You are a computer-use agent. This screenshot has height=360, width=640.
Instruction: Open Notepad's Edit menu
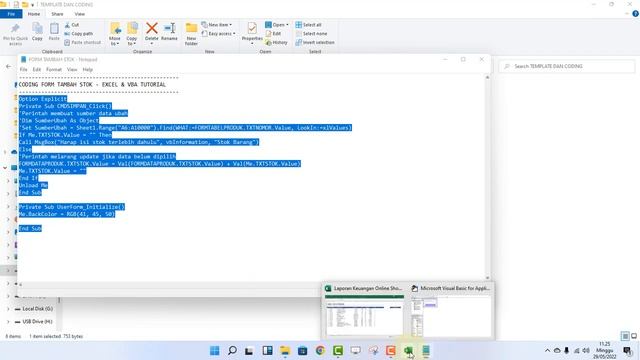tap(37, 70)
